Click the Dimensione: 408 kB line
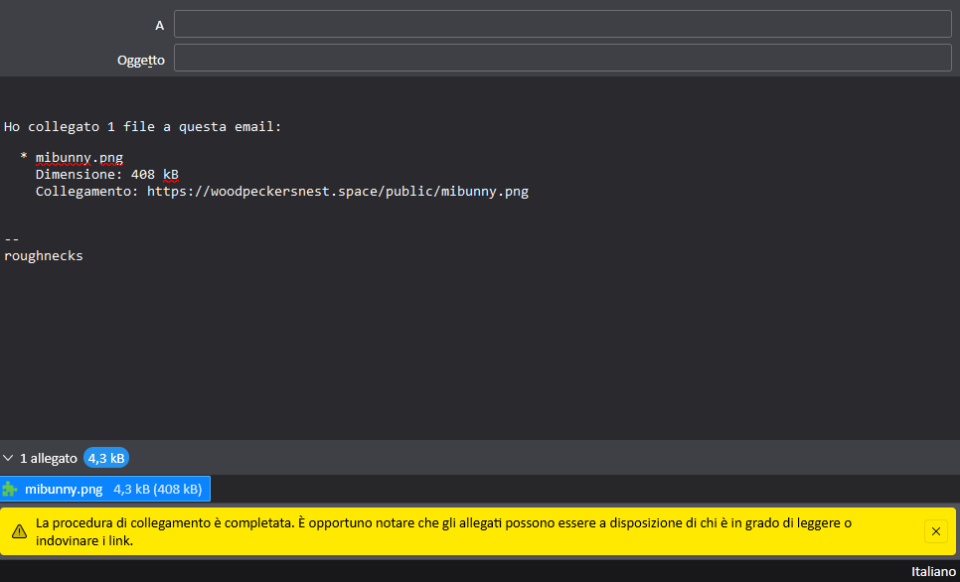Viewport: 960px width, 582px height. [107, 175]
